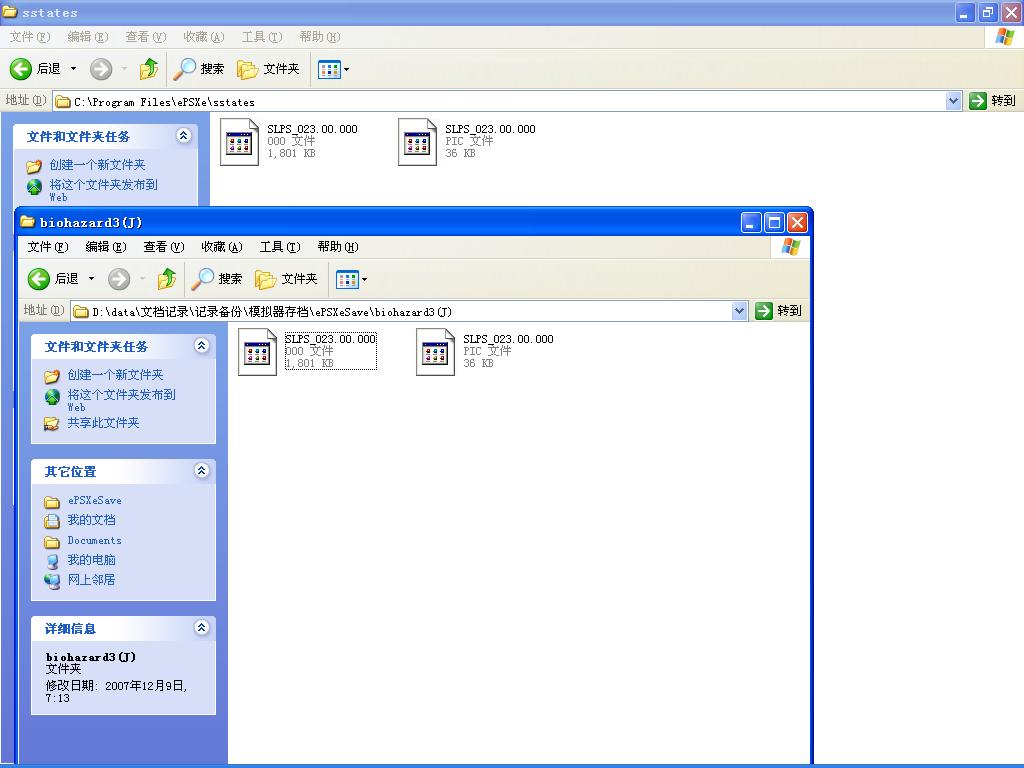Collapse the 其它位置 panel section
The height and width of the screenshot is (768, 1024).
point(201,471)
